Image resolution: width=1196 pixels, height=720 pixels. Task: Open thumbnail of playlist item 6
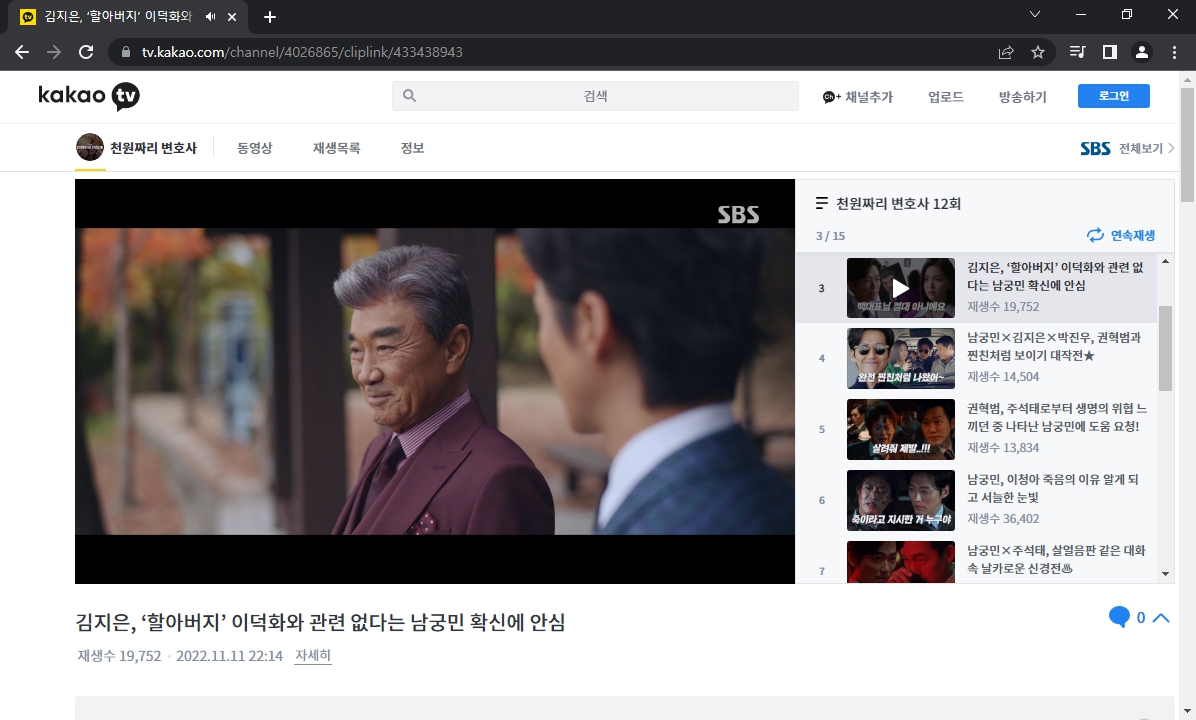(x=901, y=500)
